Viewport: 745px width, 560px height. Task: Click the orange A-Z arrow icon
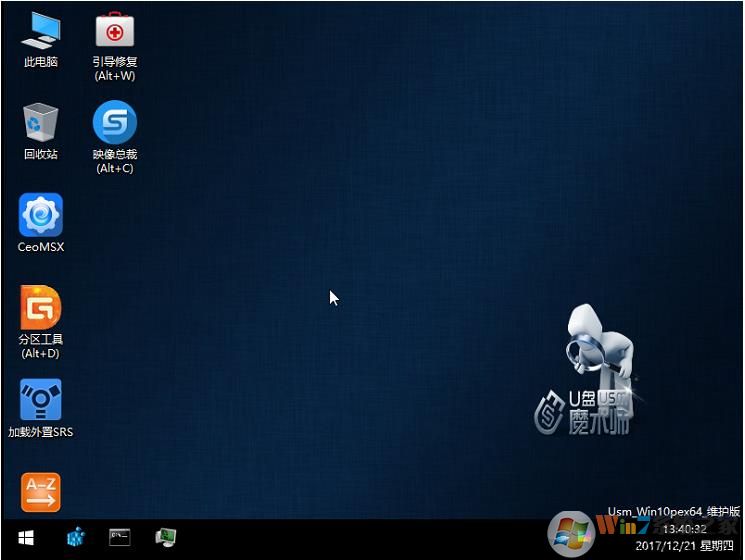[41, 491]
